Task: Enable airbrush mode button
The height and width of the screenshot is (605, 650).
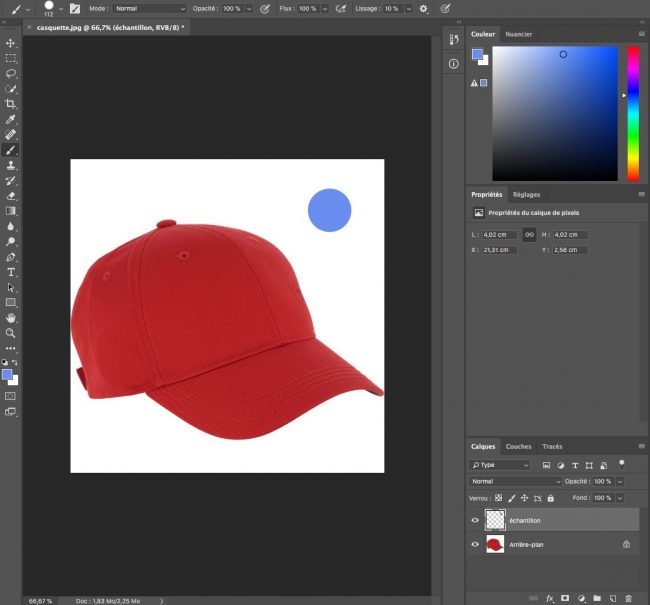Action: tap(341, 8)
